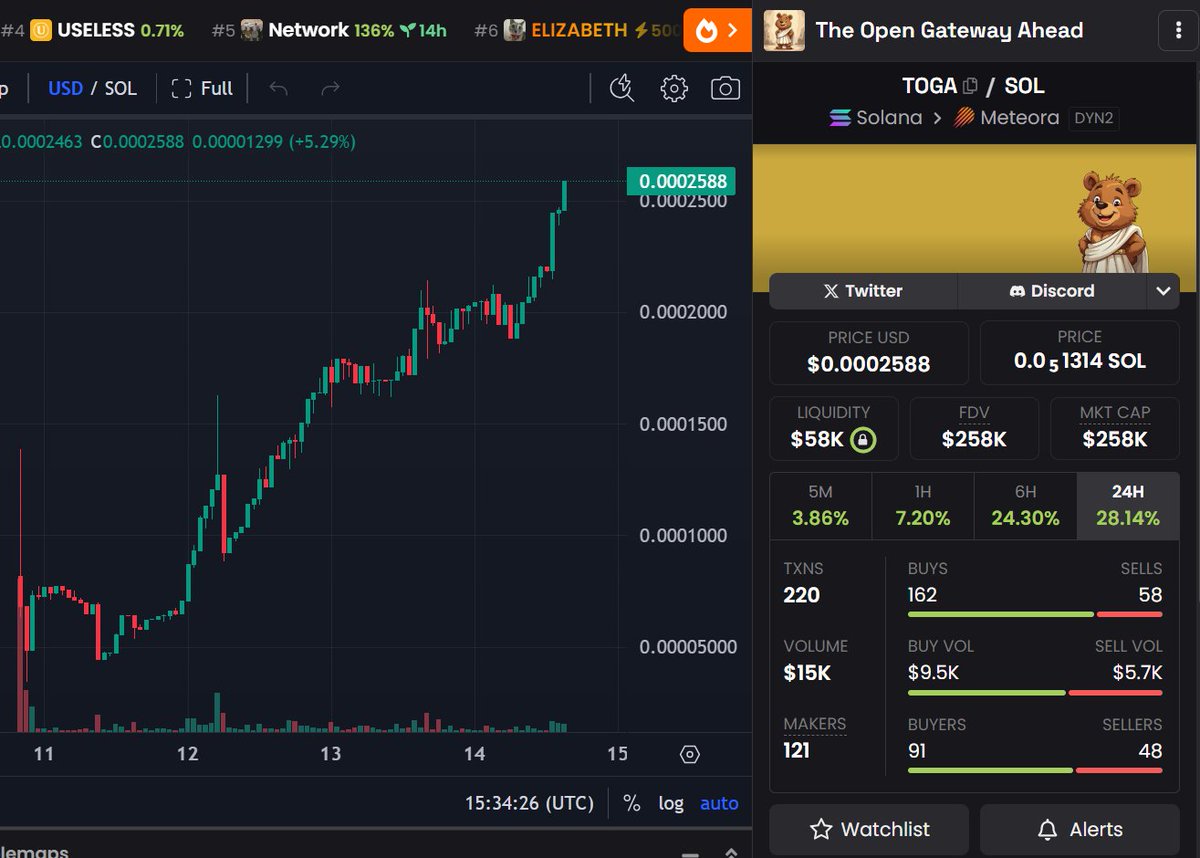Image resolution: width=1200 pixels, height=858 pixels.
Task: Open chart settings with the gear icon
Action: click(x=673, y=88)
